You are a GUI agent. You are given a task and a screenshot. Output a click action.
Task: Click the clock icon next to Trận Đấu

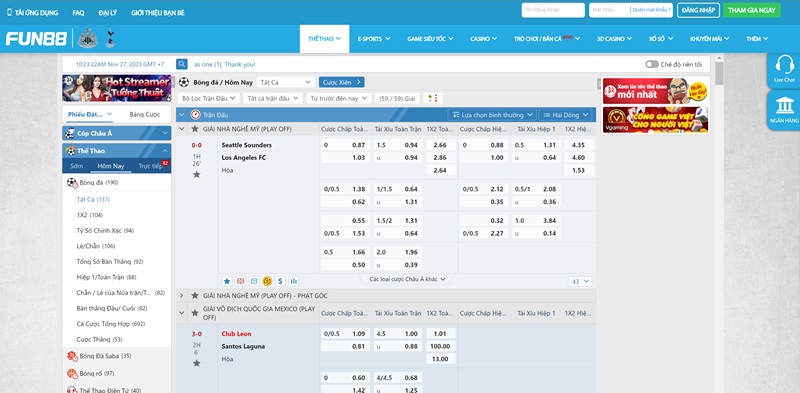[195, 115]
